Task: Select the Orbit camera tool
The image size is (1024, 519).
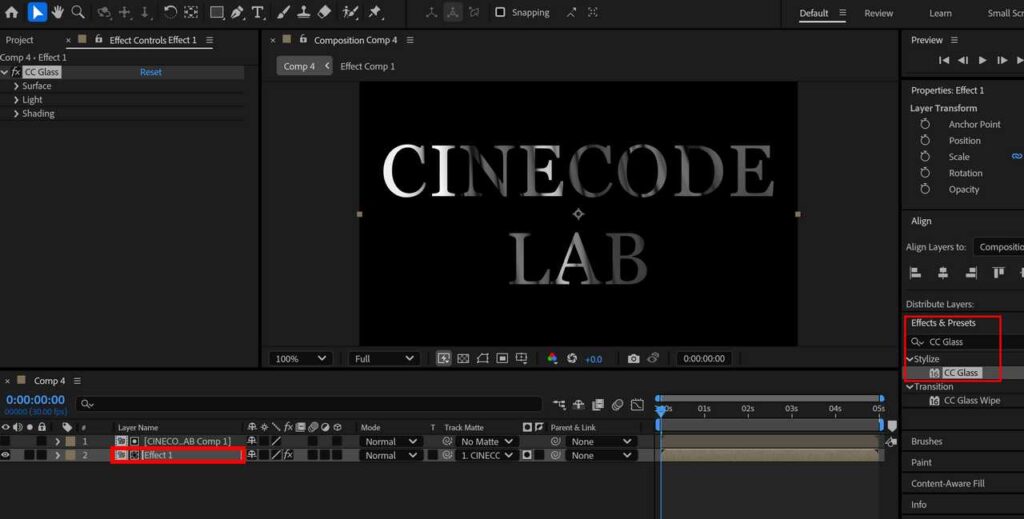Action: tap(103, 12)
